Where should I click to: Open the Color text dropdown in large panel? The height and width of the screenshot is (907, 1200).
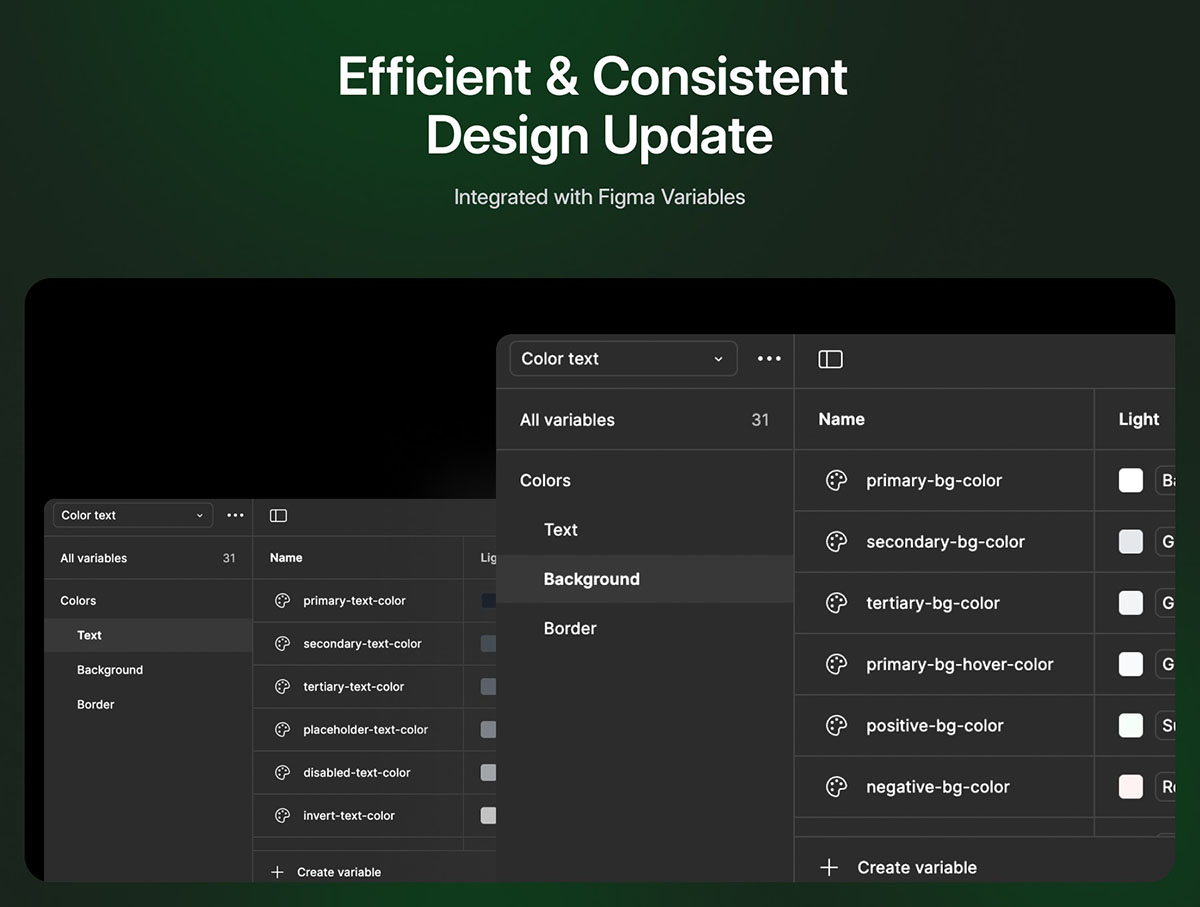pyautogui.click(x=623, y=359)
